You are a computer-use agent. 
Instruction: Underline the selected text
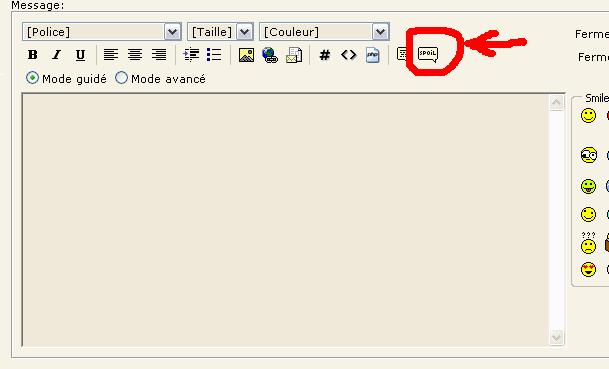[x=80, y=55]
